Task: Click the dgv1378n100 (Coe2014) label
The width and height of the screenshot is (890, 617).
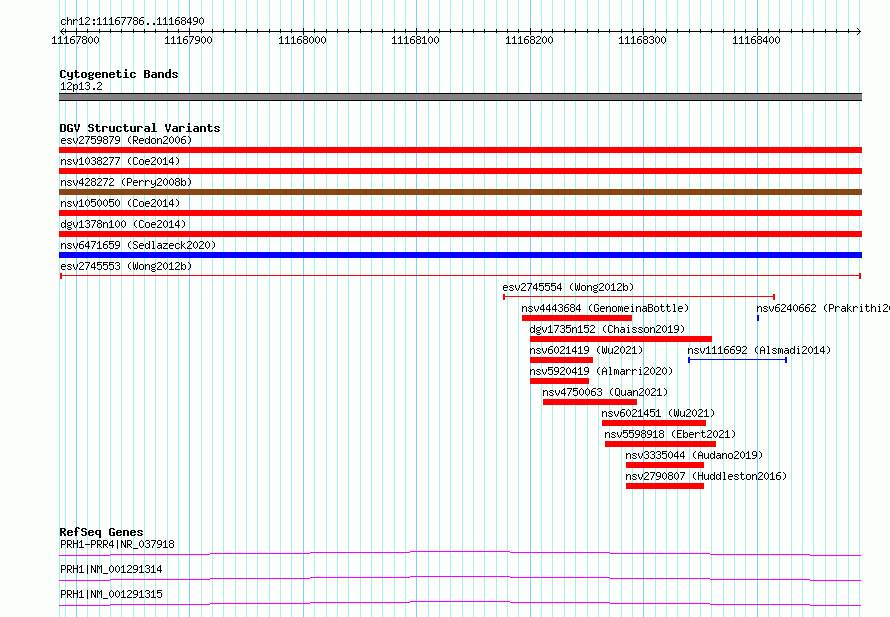Action: (x=123, y=224)
